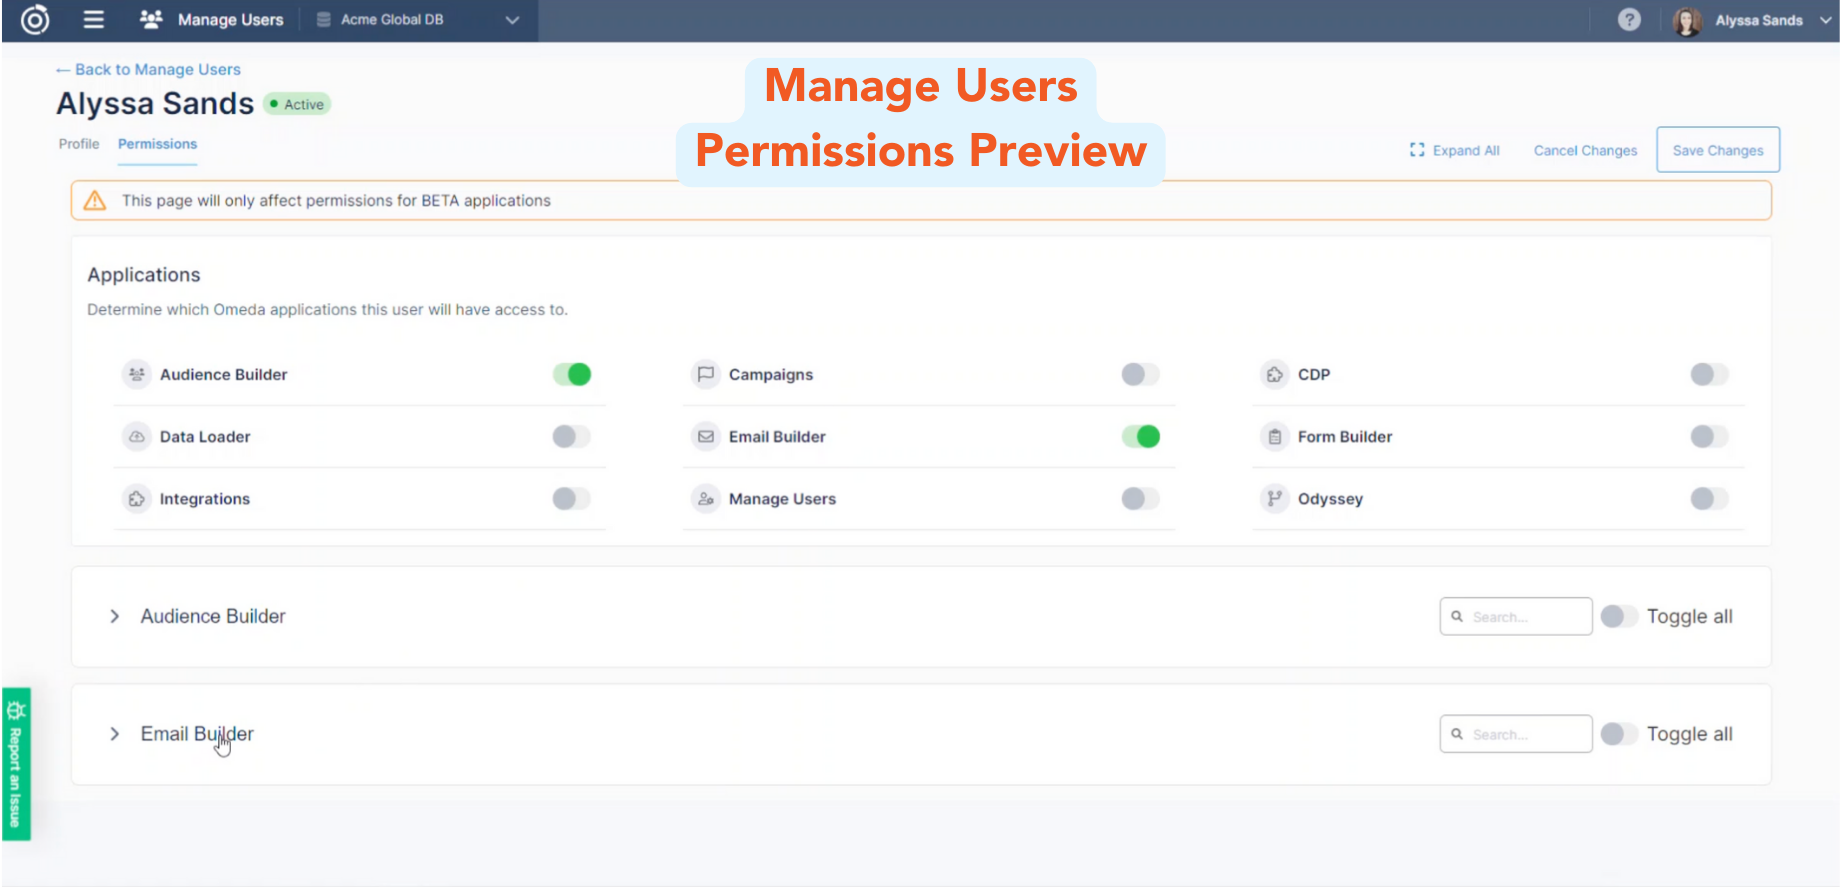Switch to the Profile tab
Screen dimensions: 1843x887
point(79,144)
